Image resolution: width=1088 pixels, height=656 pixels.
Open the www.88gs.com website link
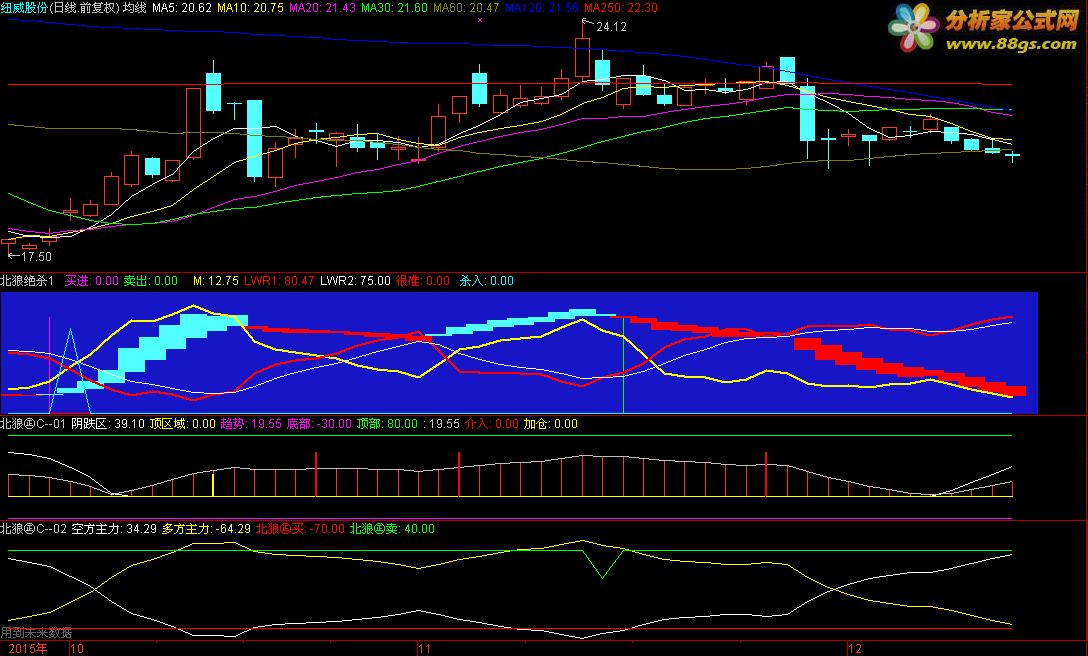(x=1011, y=44)
